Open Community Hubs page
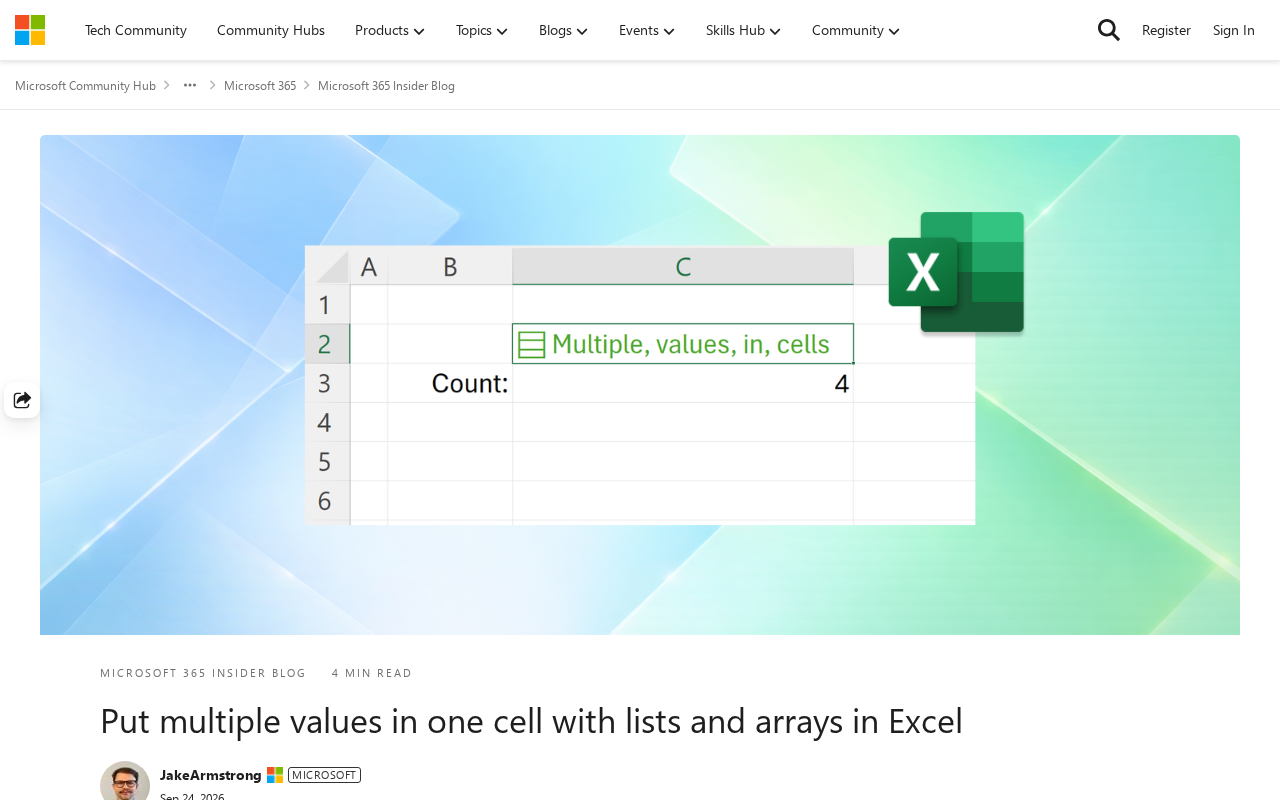The height and width of the screenshot is (800, 1280). coord(271,30)
